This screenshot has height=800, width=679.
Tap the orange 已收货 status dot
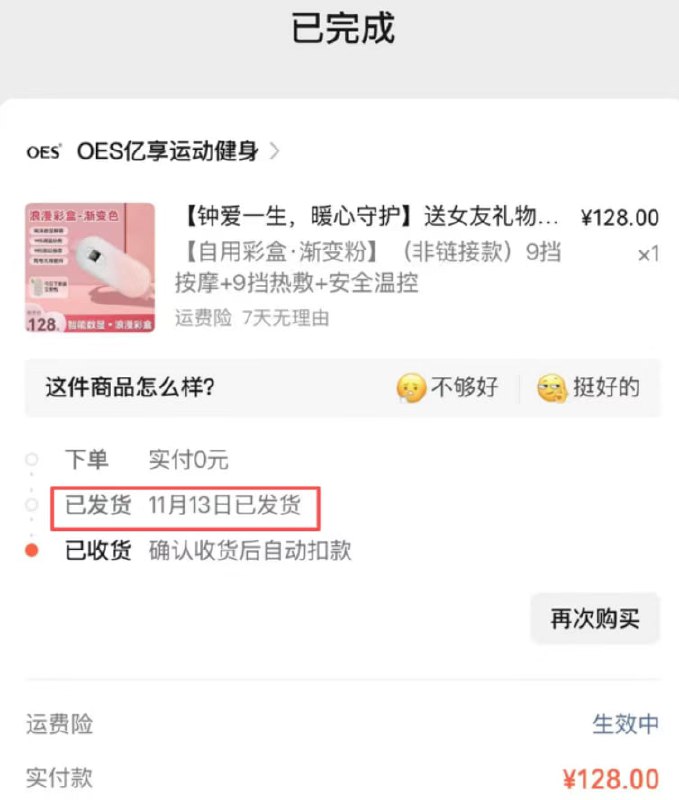pos(32,550)
